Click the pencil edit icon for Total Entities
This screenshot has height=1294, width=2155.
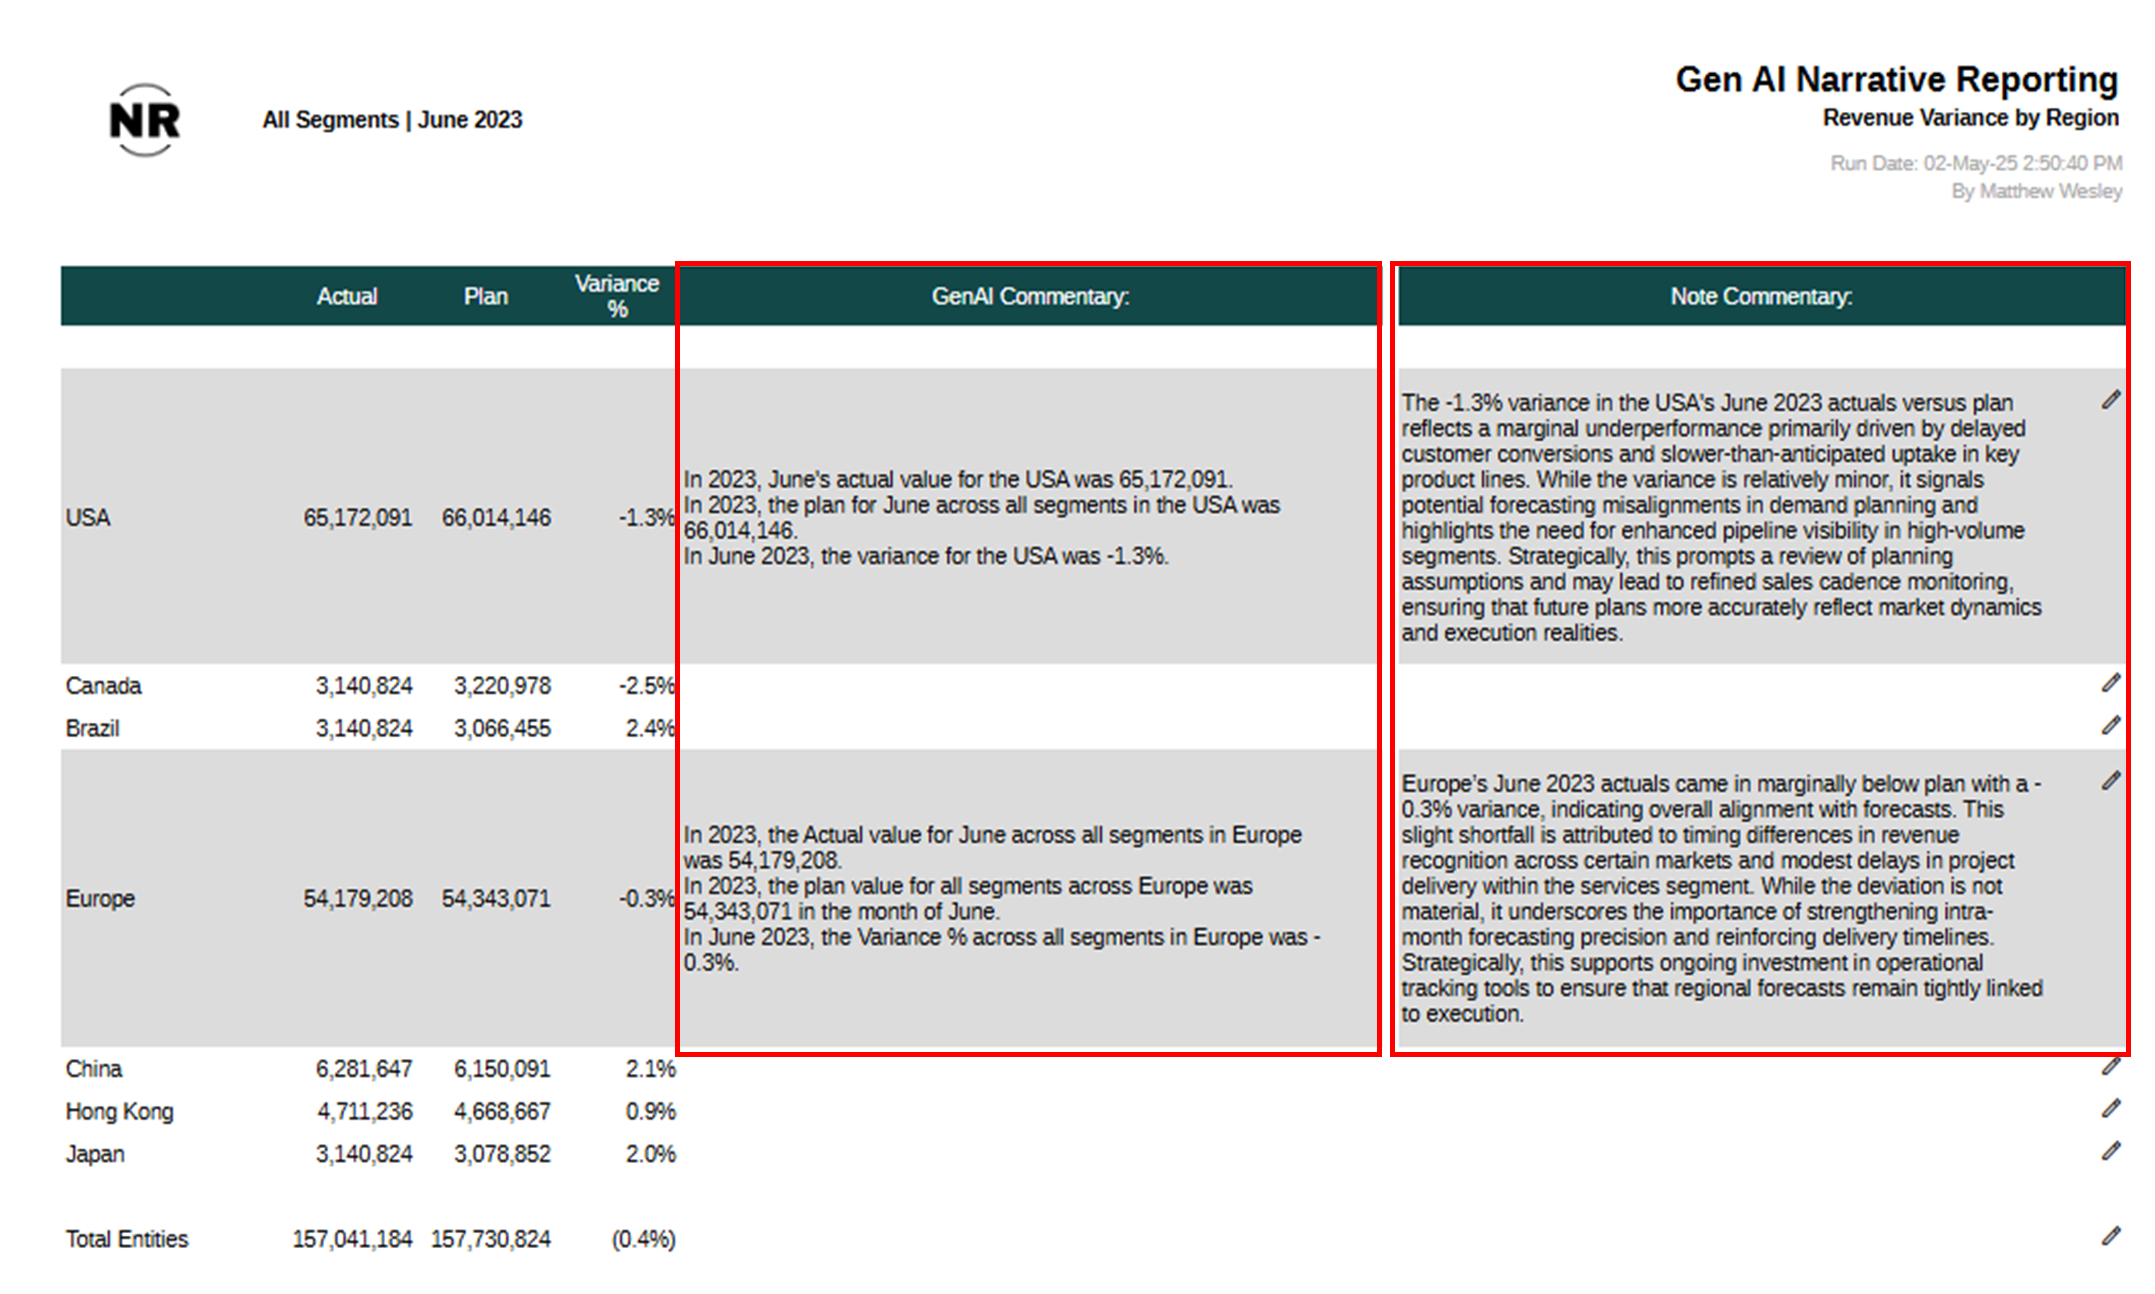(2110, 1236)
